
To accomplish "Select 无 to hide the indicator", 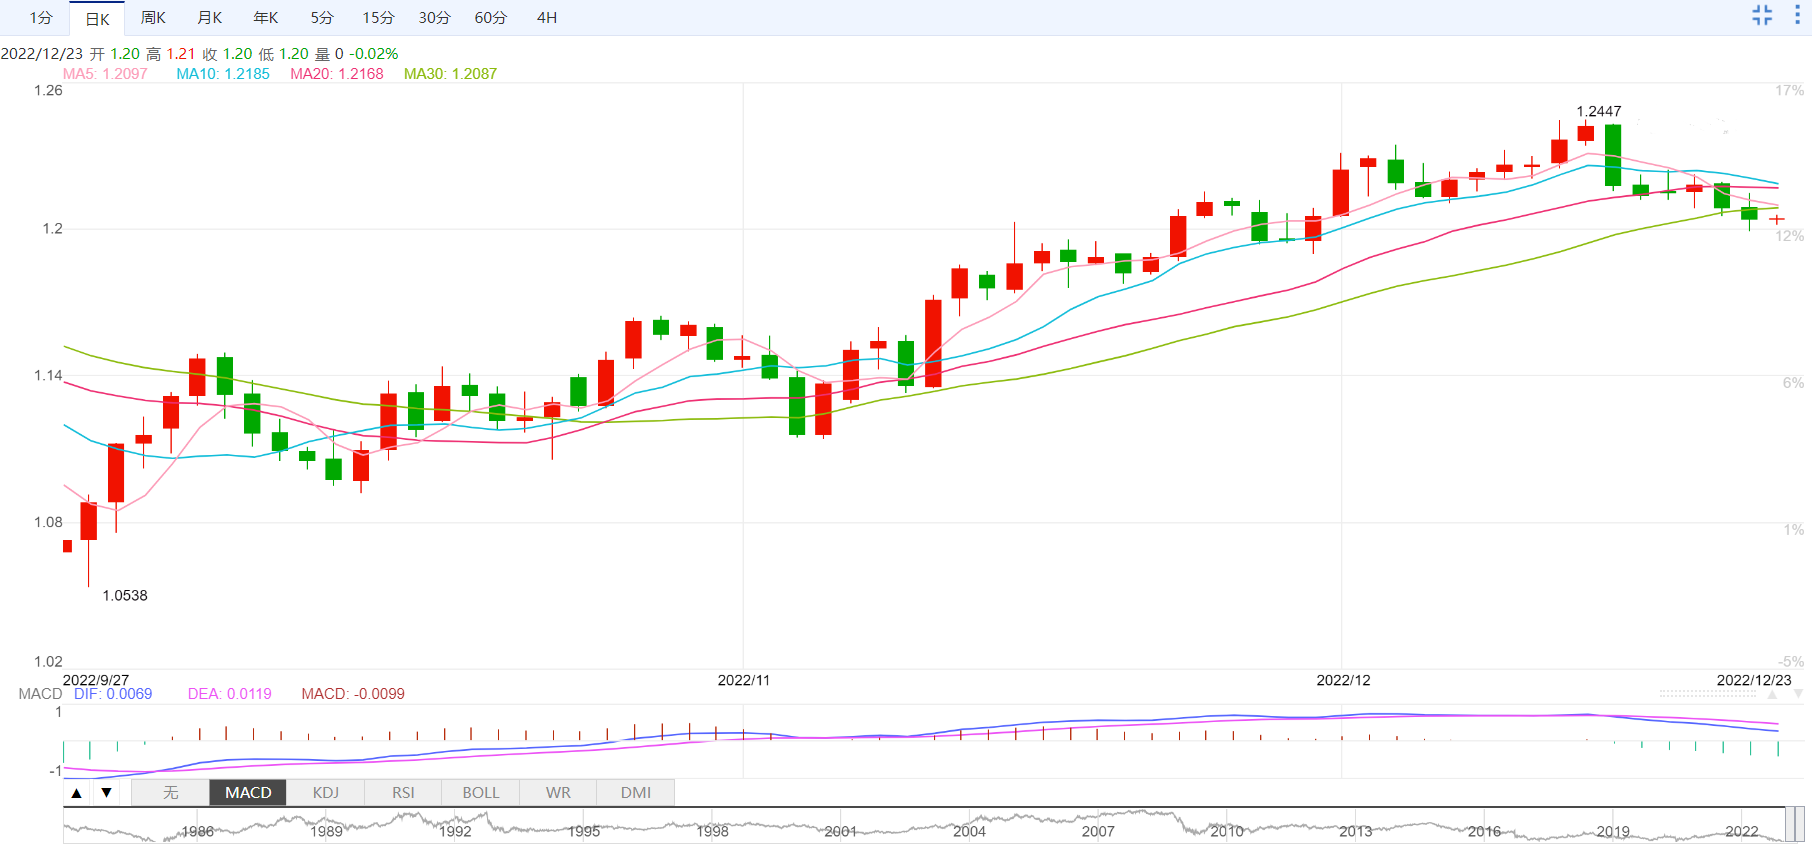I will tap(171, 793).
